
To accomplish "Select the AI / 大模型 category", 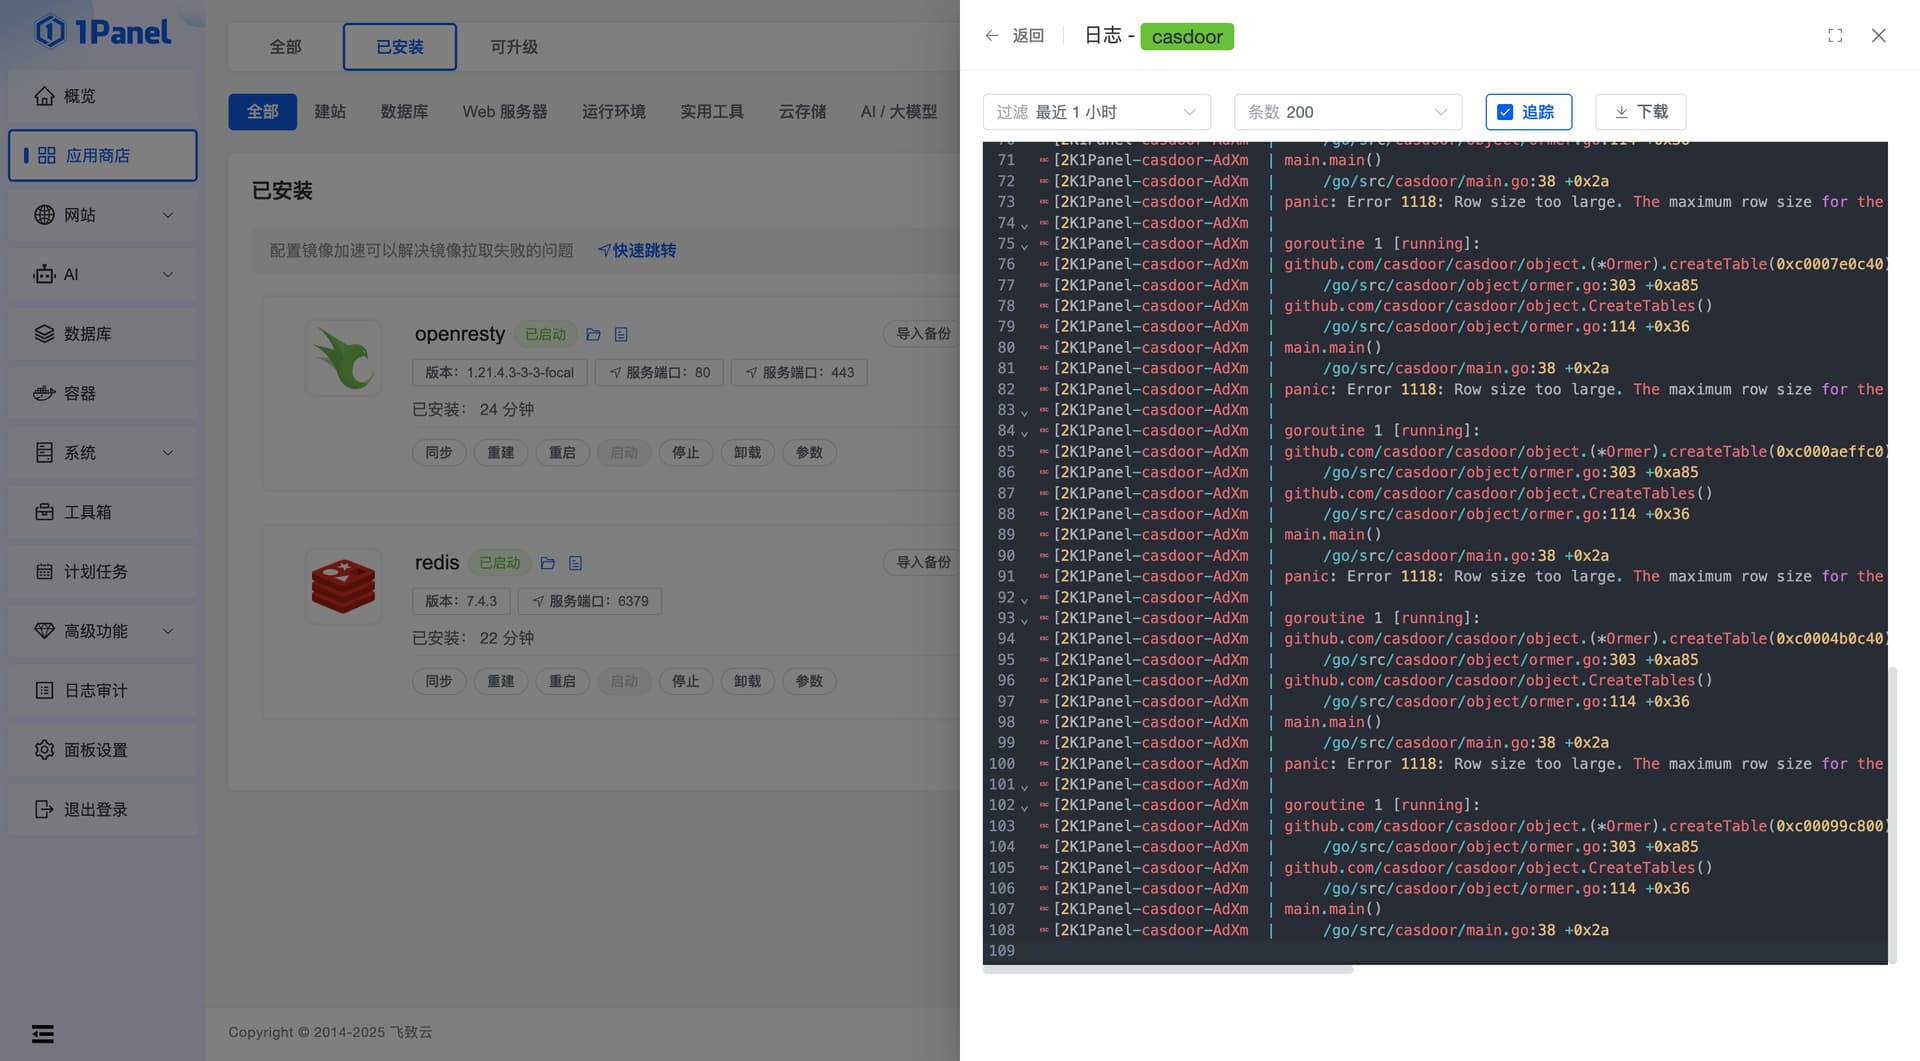I will tap(899, 112).
